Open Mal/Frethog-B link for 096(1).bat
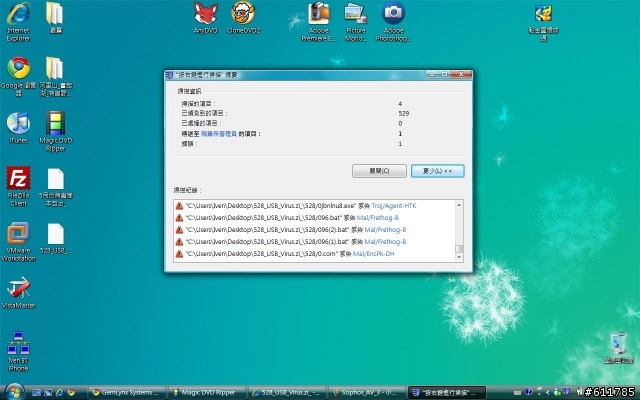Screen dimensions: 640x400 pos(385,242)
